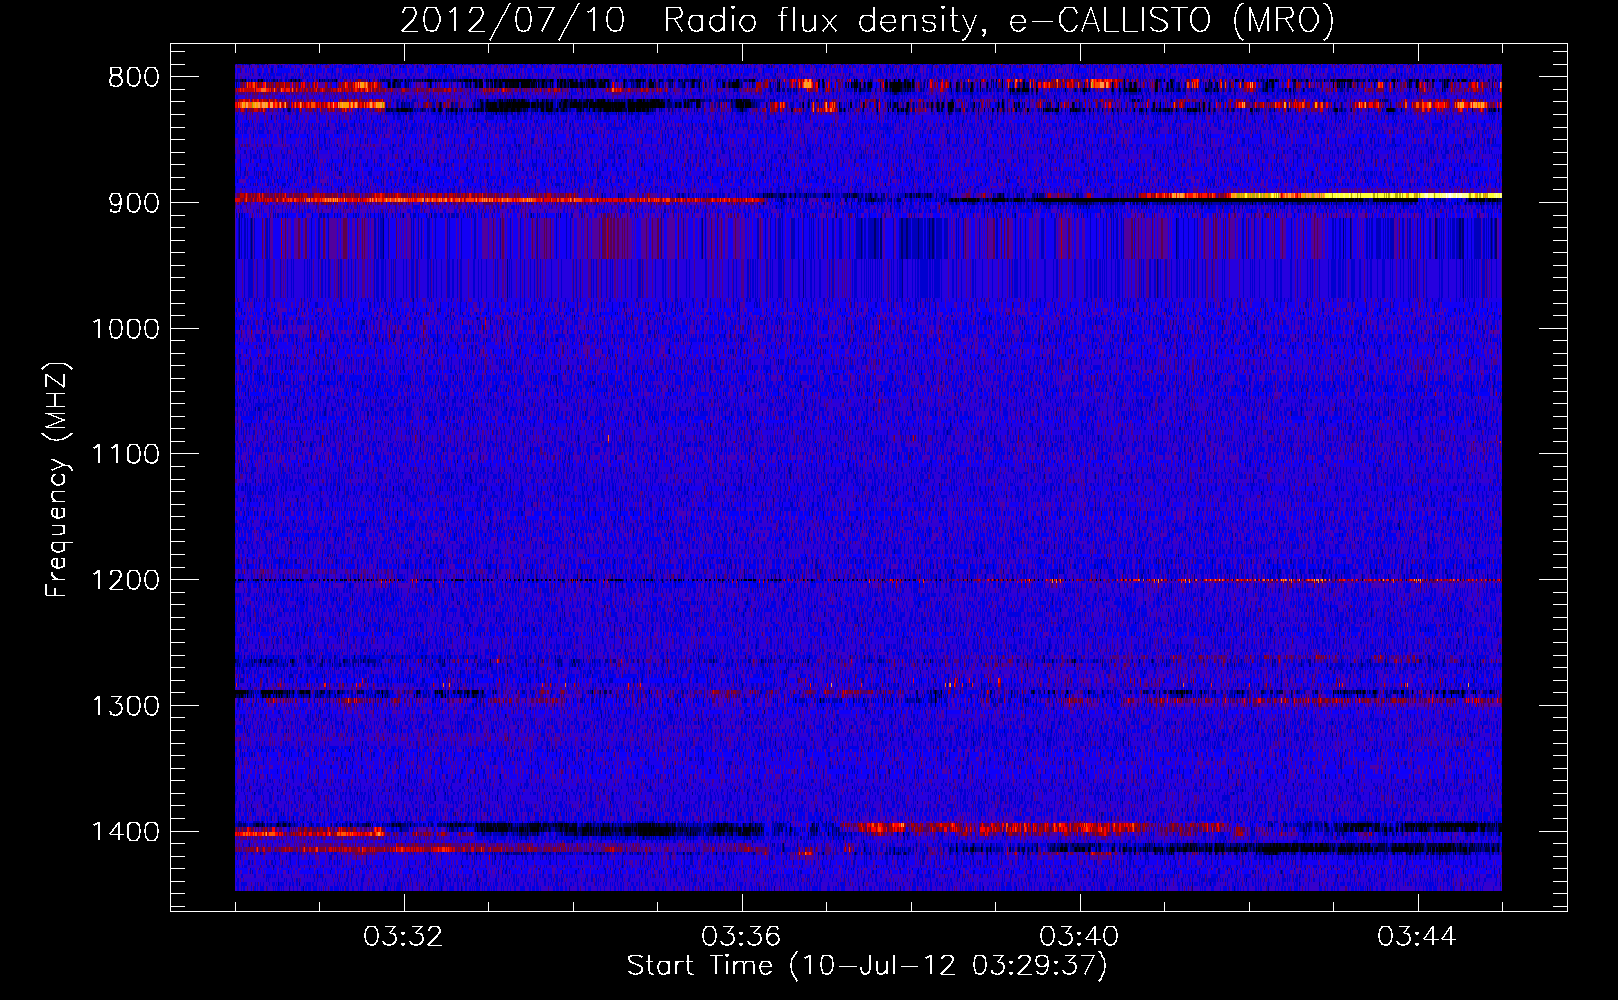Select the 1200 frequency axis label
Viewport: 1618px width, 1000px height.
[x=125, y=581]
